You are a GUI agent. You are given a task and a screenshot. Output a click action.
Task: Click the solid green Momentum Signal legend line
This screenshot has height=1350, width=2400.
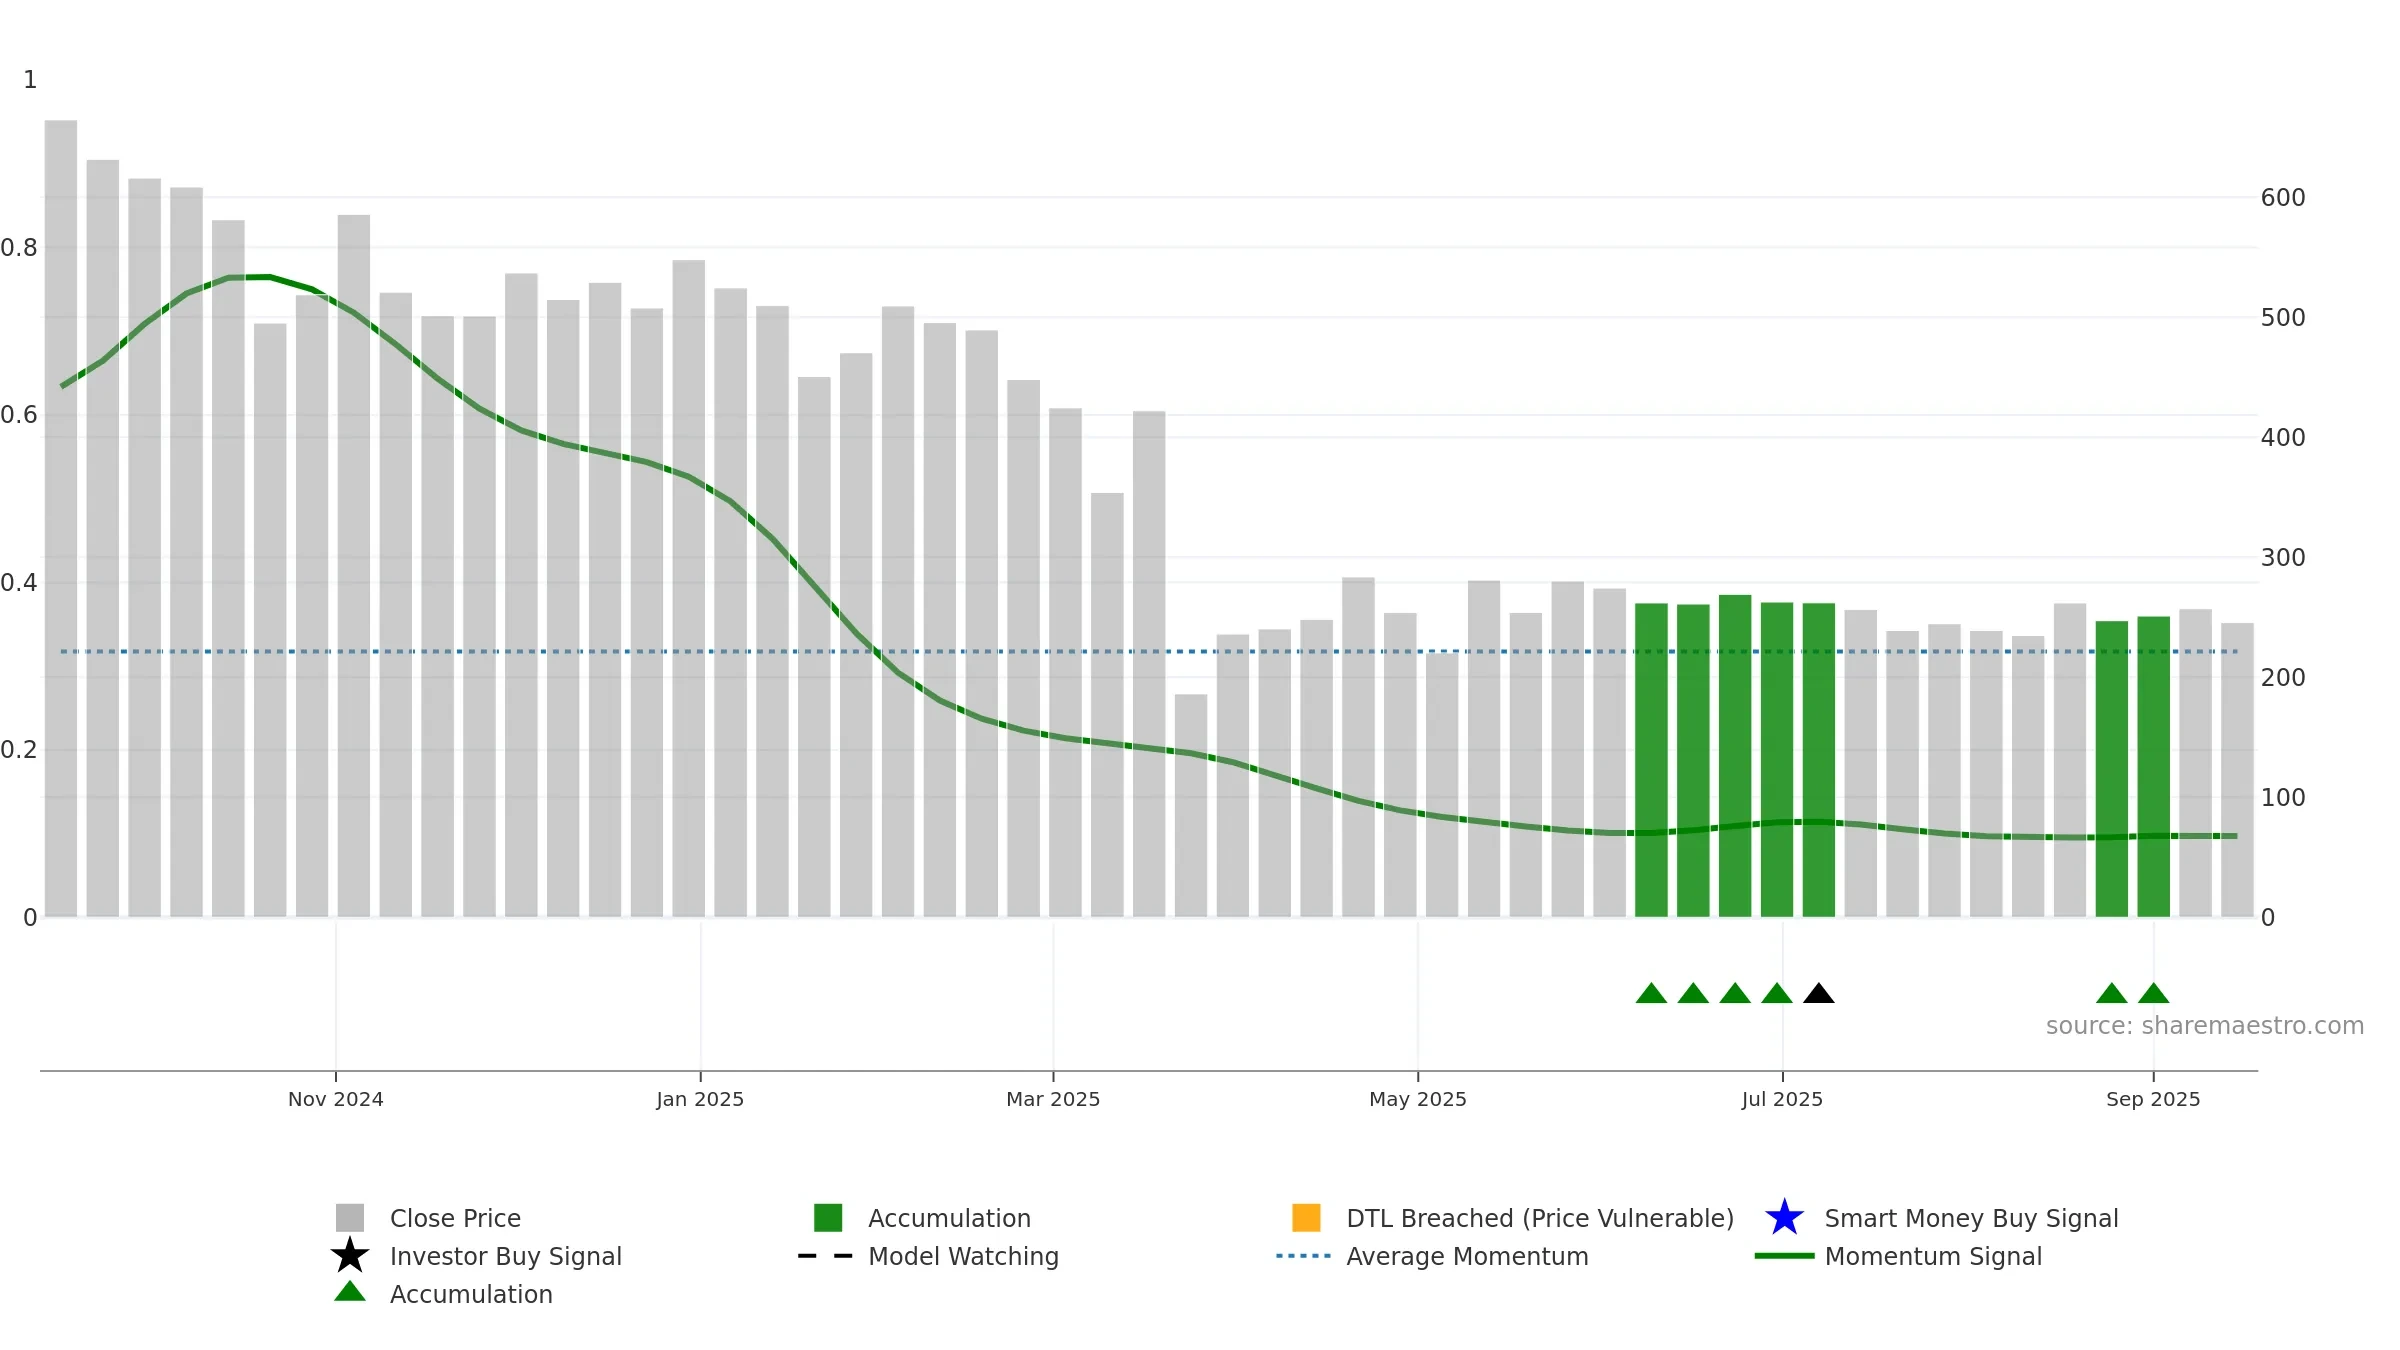point(1784,1256)
